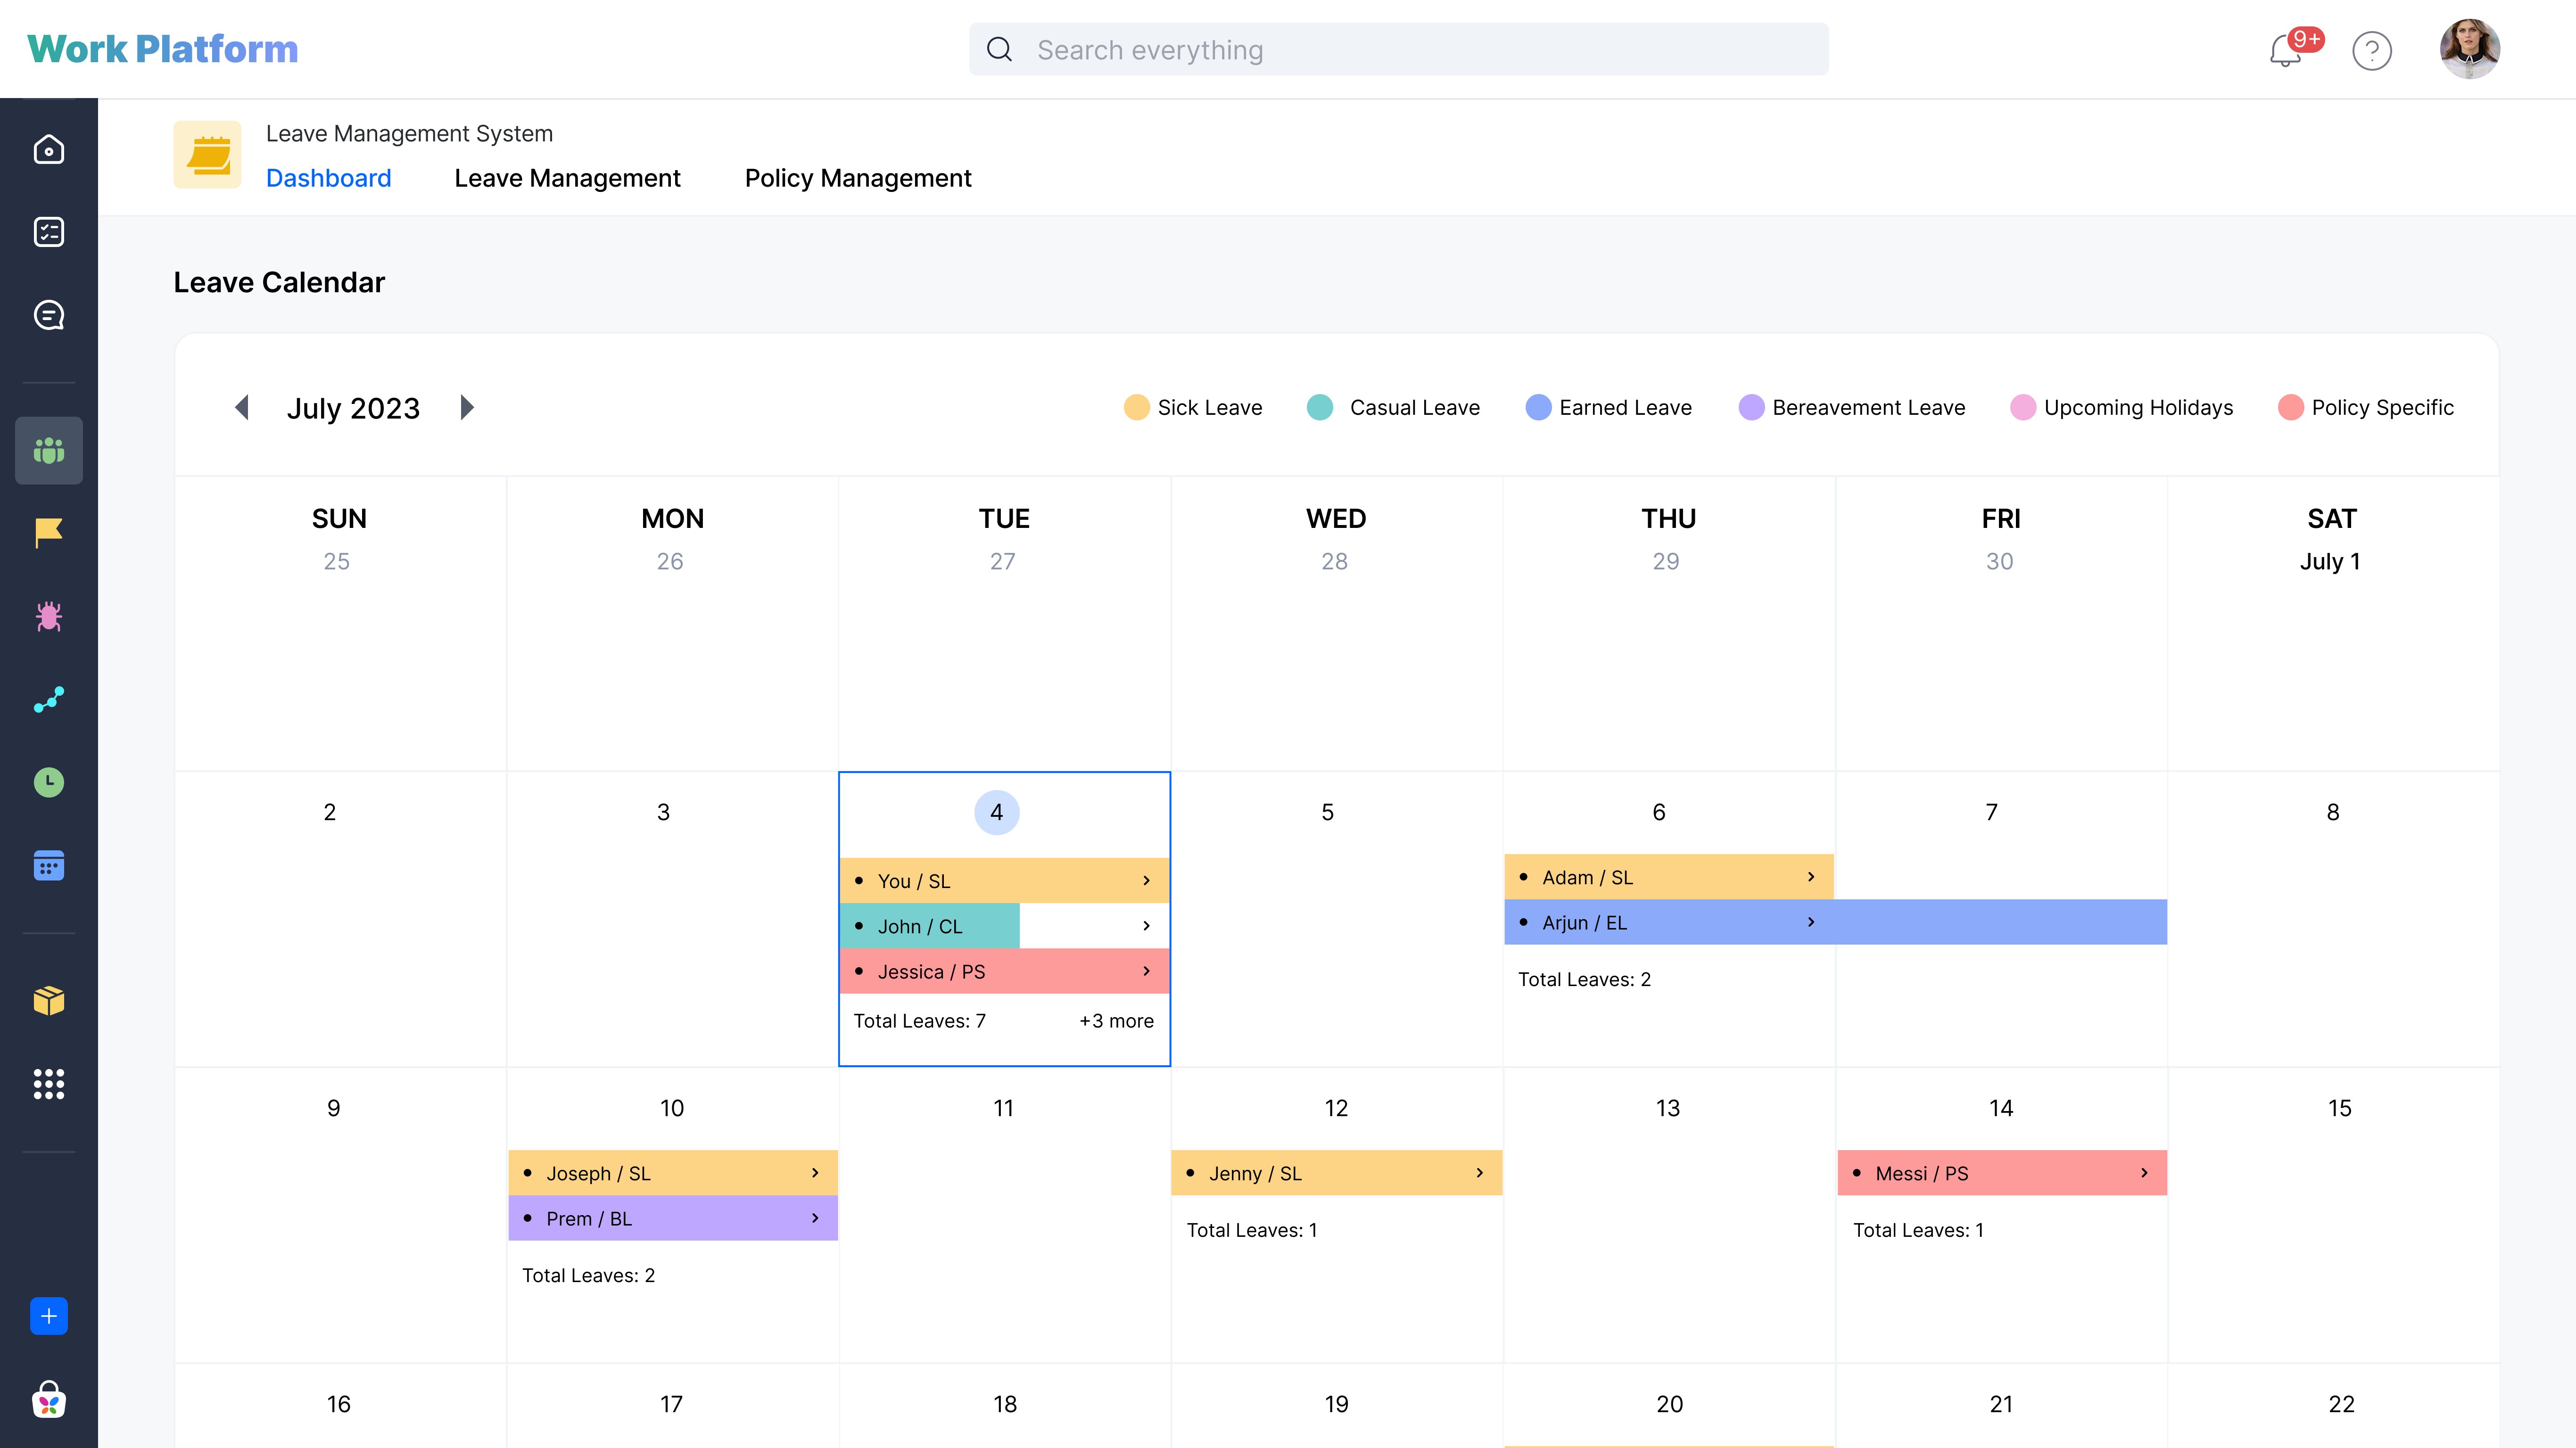Open the green clock icon in sidebar

(48, 782)
